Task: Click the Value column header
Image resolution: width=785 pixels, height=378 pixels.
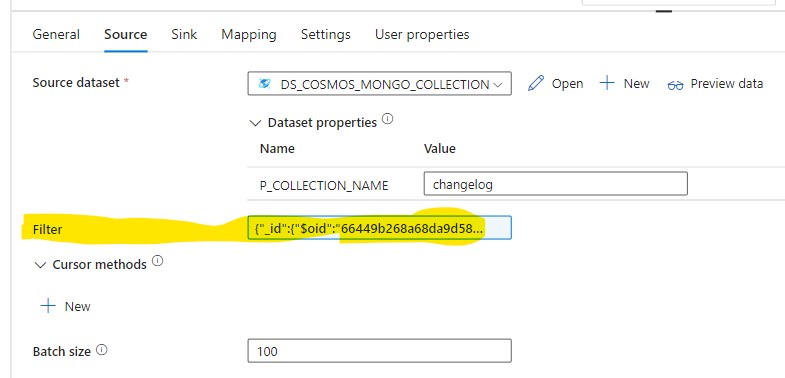Action: [x=440, y=148]
